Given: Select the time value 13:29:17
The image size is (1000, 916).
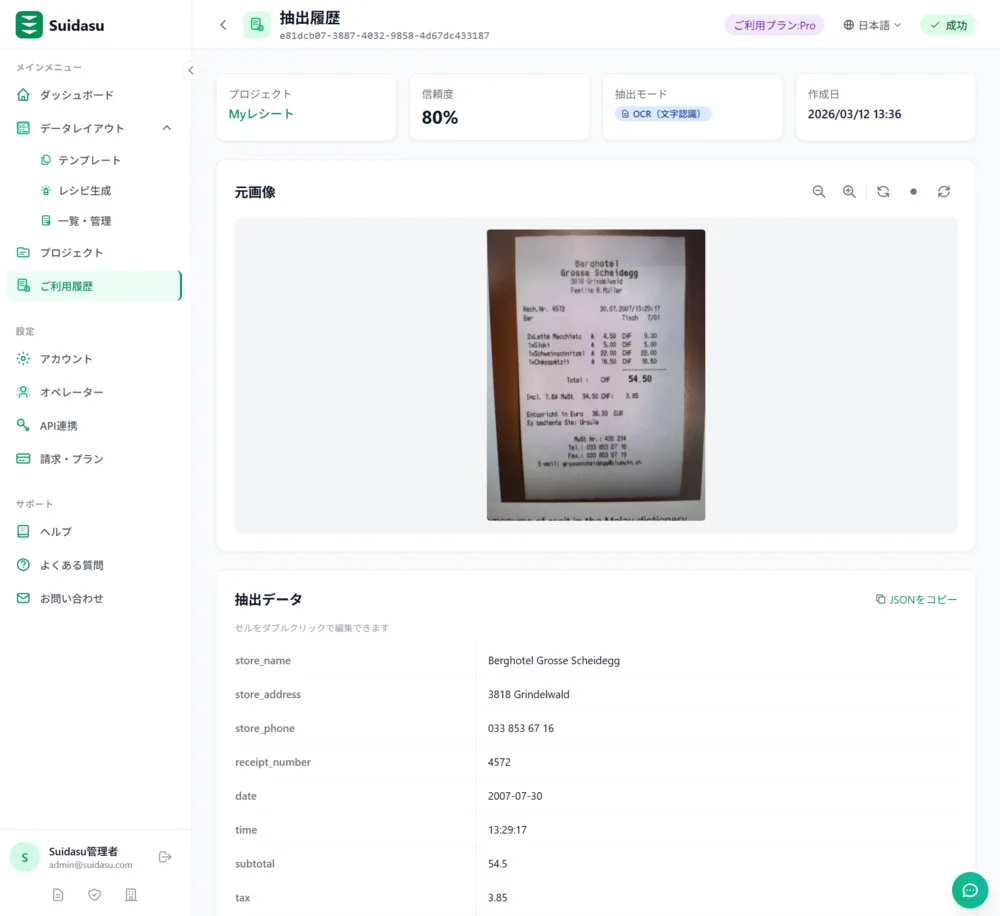Looking at the screenshot, I should click(x=507, y=830).
